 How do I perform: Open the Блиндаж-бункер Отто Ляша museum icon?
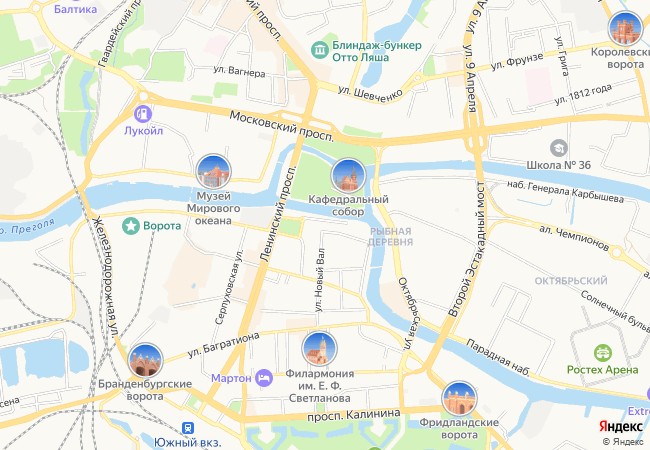coord(320,51)
